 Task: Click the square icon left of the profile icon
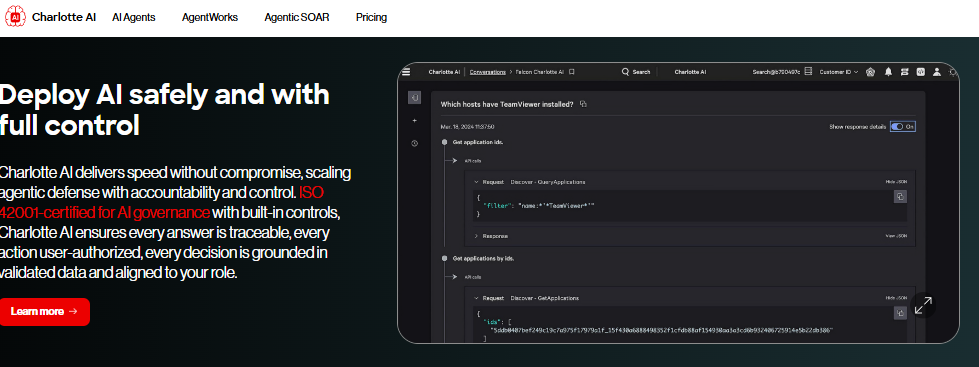click(920, 72)
